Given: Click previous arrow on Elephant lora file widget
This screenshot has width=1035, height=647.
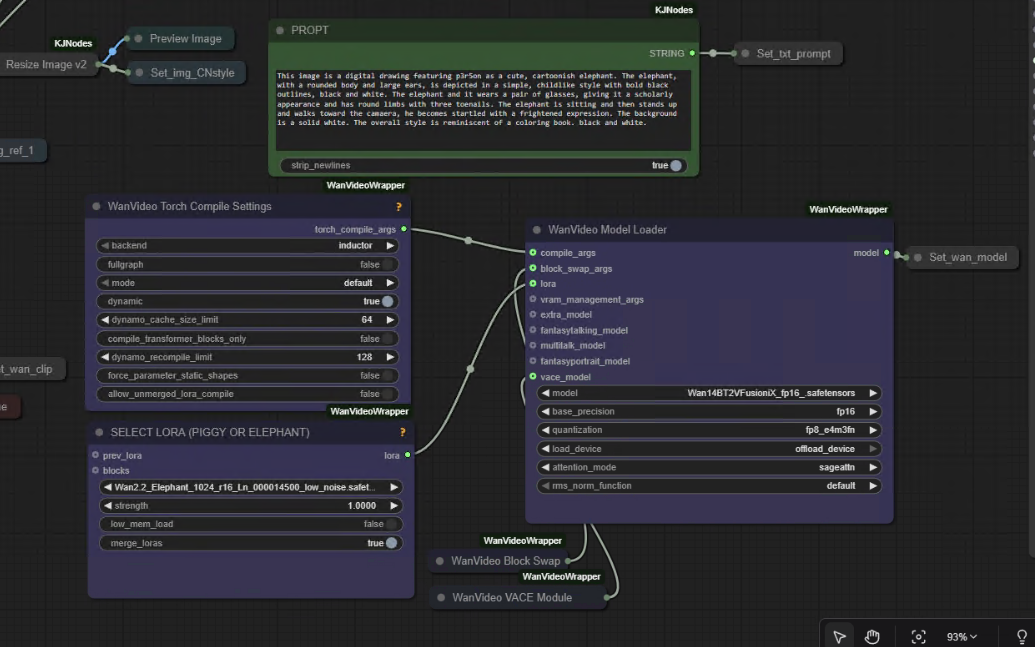Looking at the screenshot, I should tap(108, 487).
